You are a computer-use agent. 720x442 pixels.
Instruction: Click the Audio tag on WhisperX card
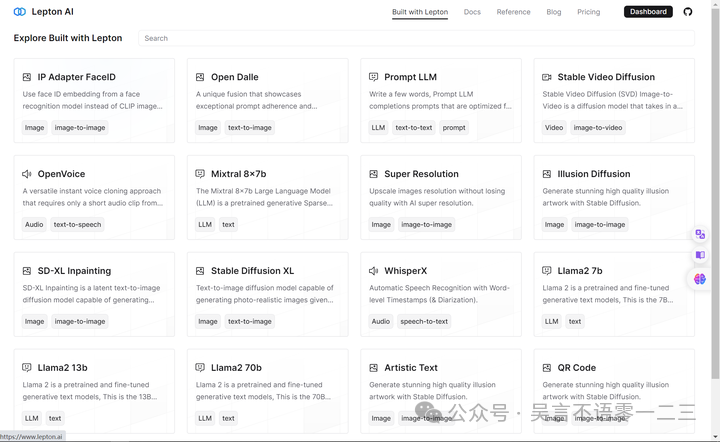coord(381,321)
